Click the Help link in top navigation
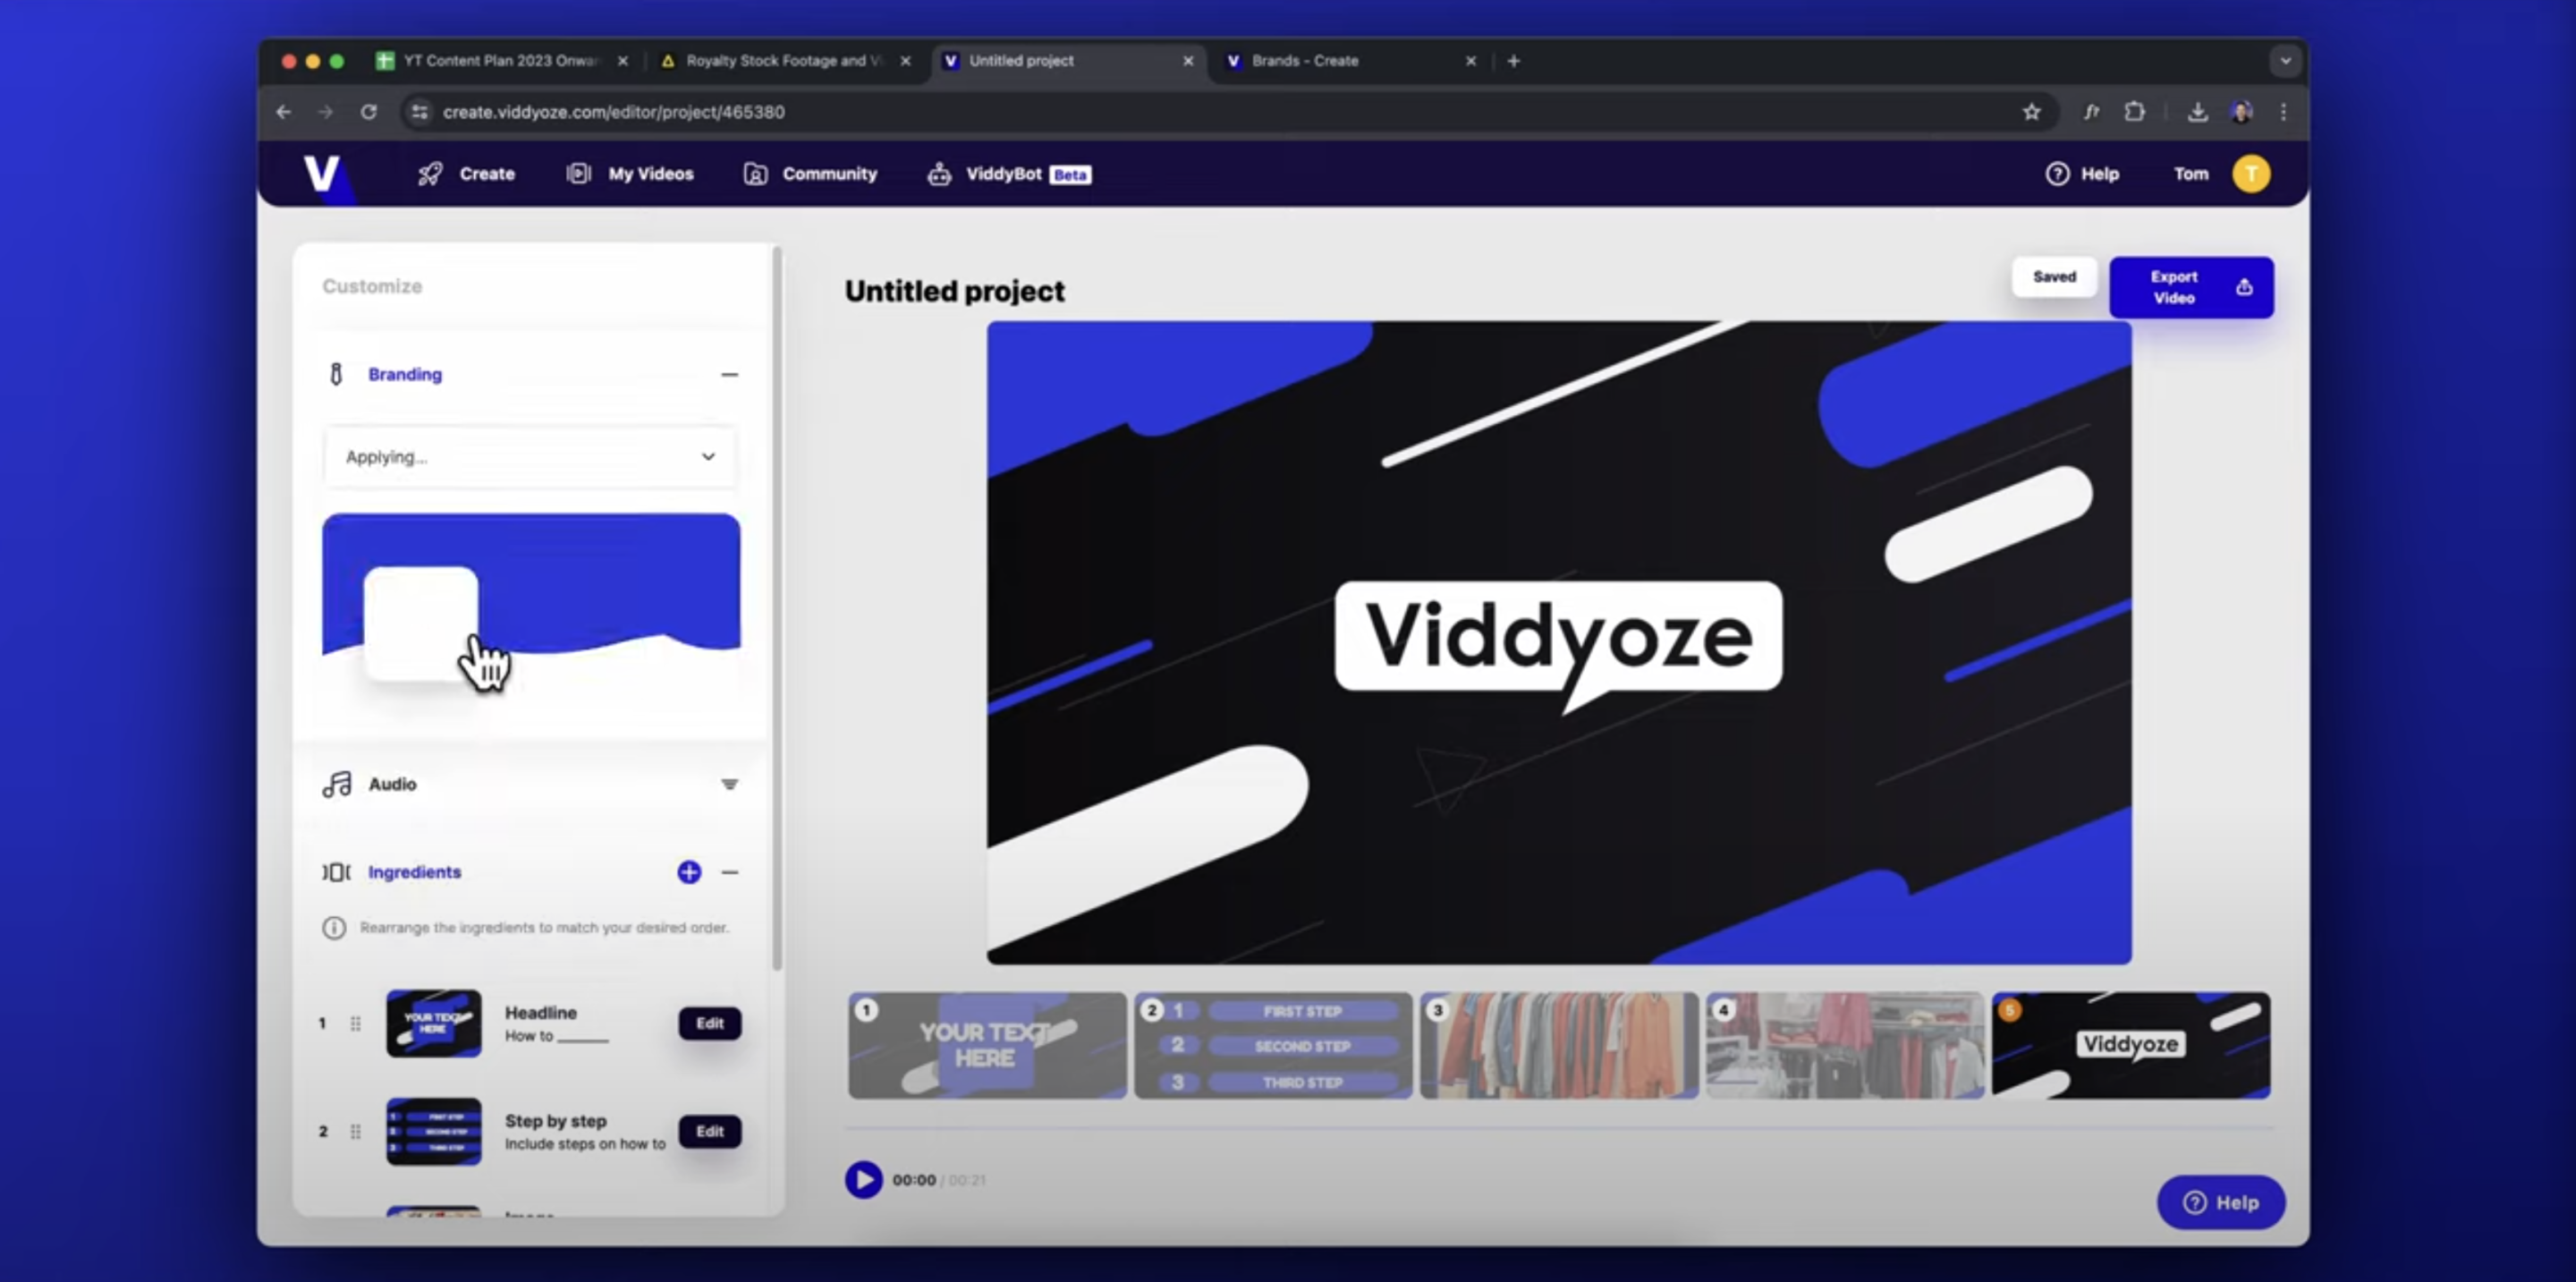 pyautogui.click(x=2082, y=174)
